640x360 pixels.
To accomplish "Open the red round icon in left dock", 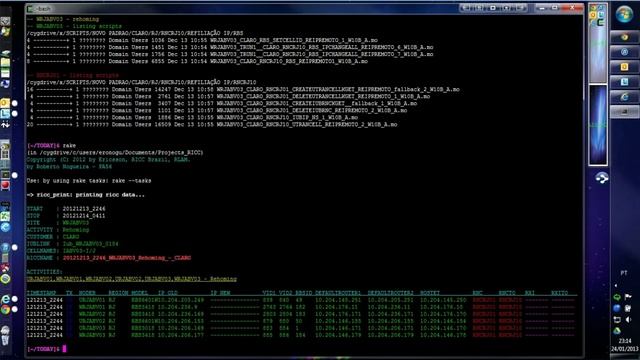I will [5, 185].
